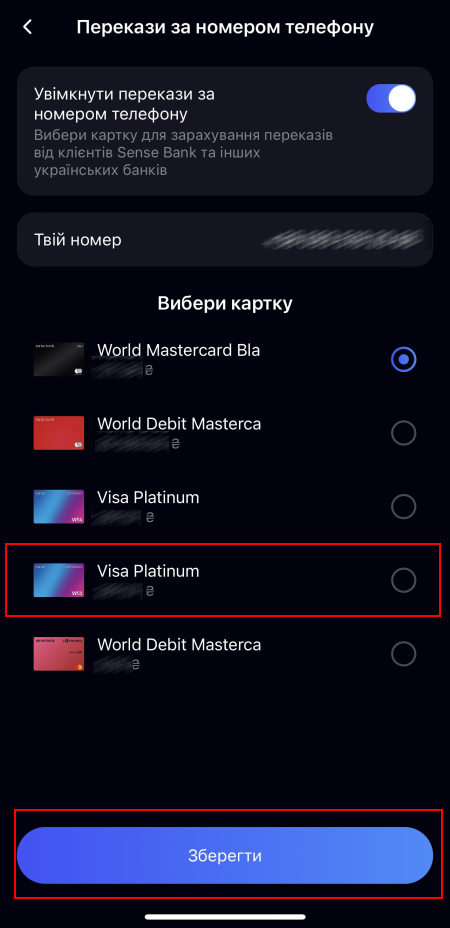This screenshot has width=450, height=928.
Task: Turn off phone number transfers switch
Action: pyautogui.click(x=391, y=98)
